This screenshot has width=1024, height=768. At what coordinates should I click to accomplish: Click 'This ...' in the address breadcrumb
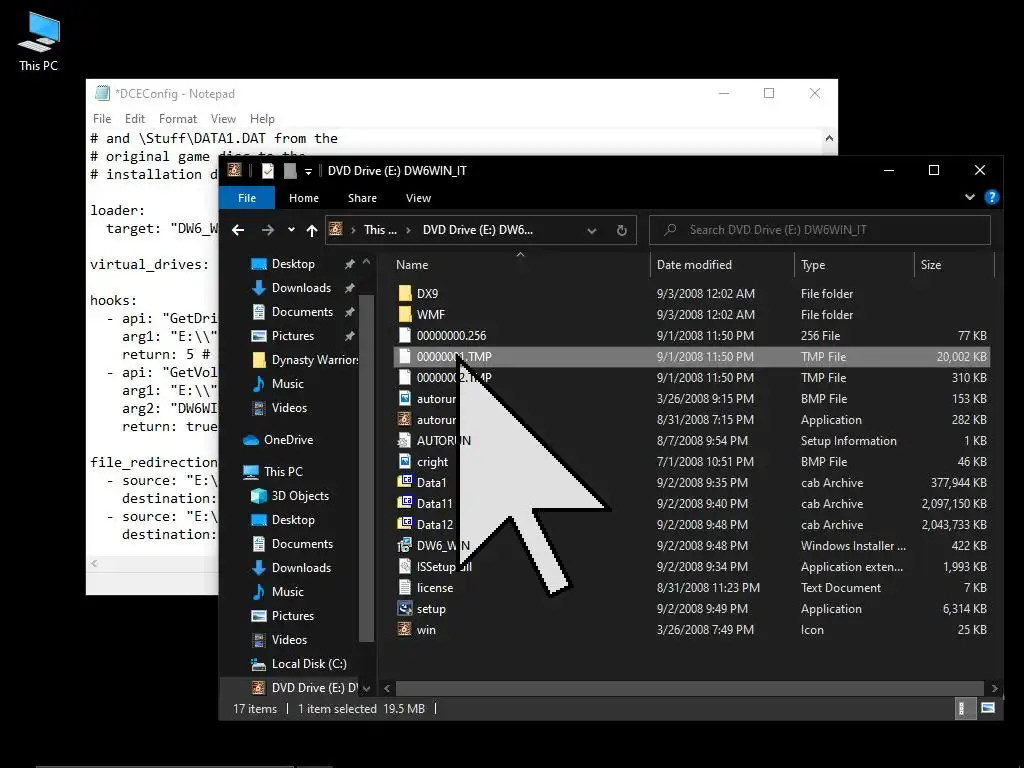click(380, 230)
